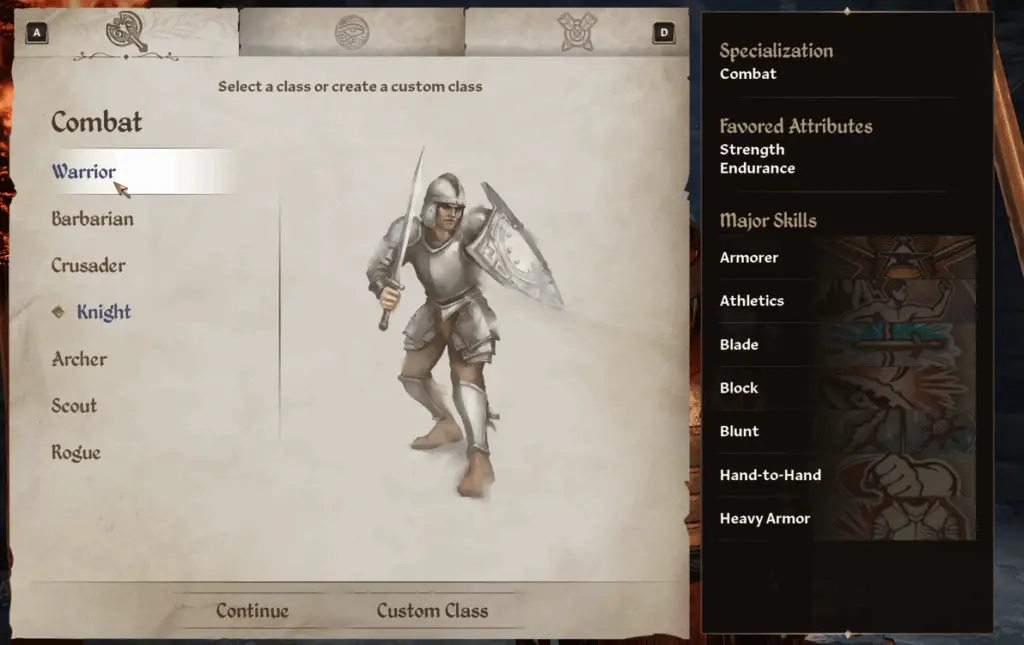
Task: Click the Hand-to-Hand fist artwork
Action: coord(900,475)
